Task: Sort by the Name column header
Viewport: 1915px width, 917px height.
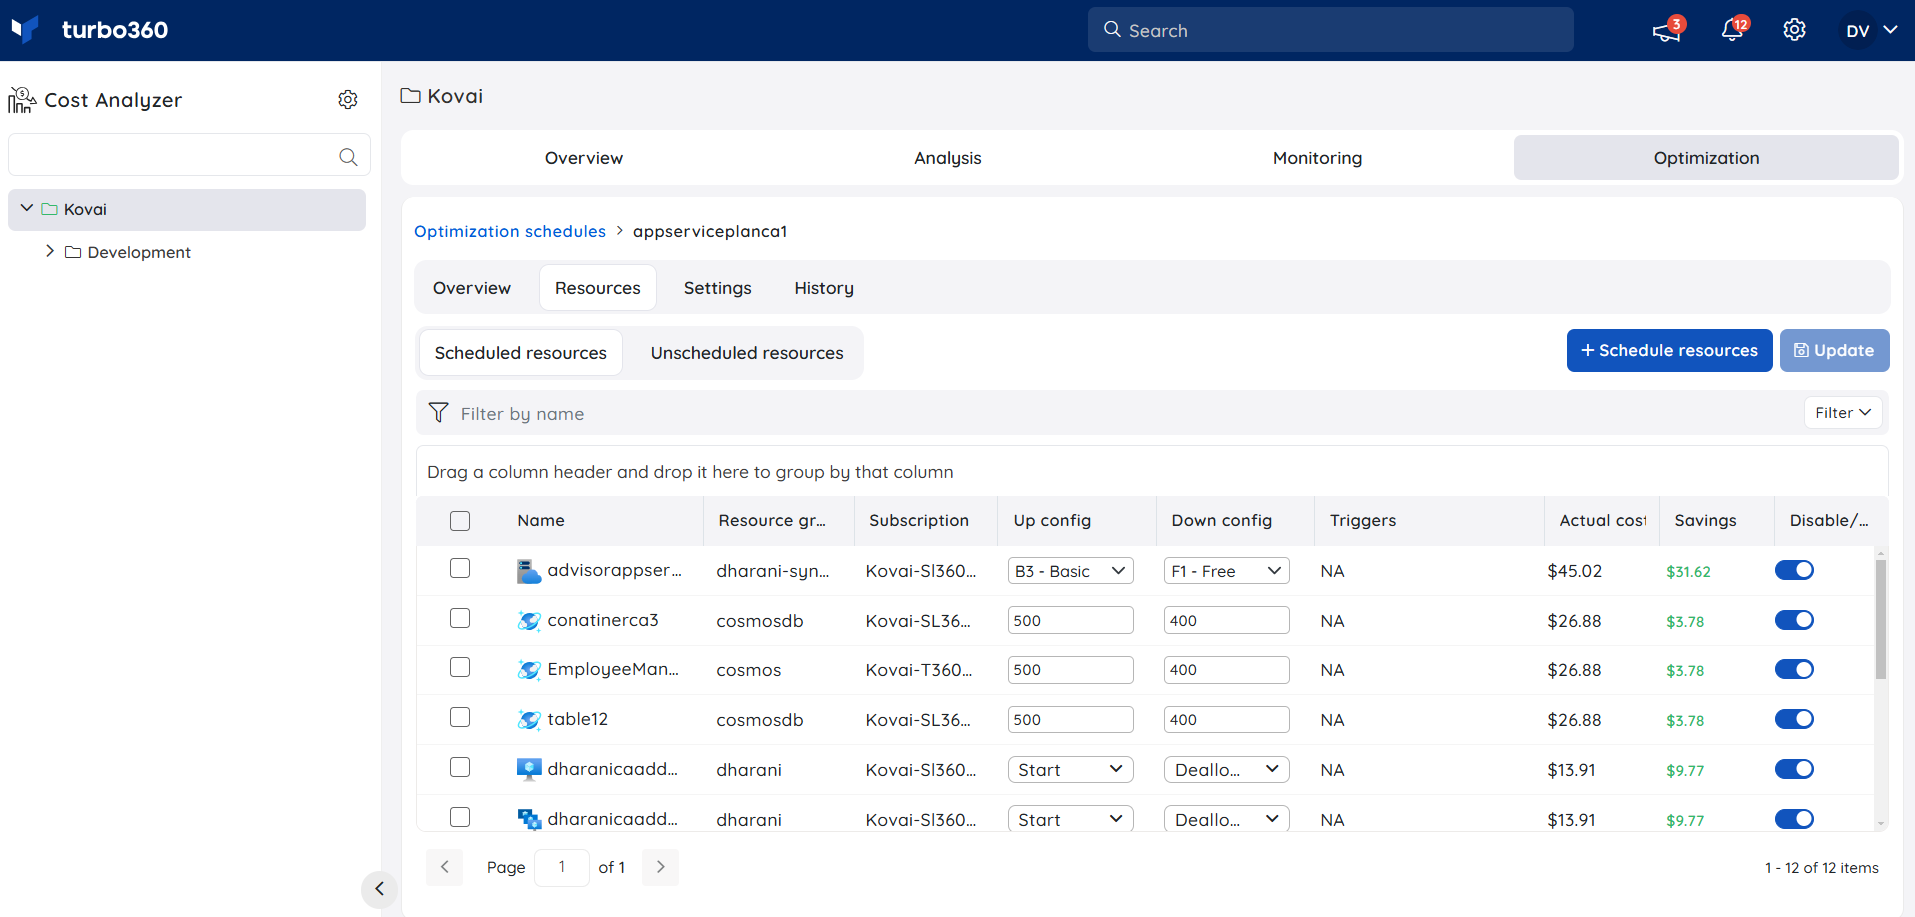Action: point(541,520)
